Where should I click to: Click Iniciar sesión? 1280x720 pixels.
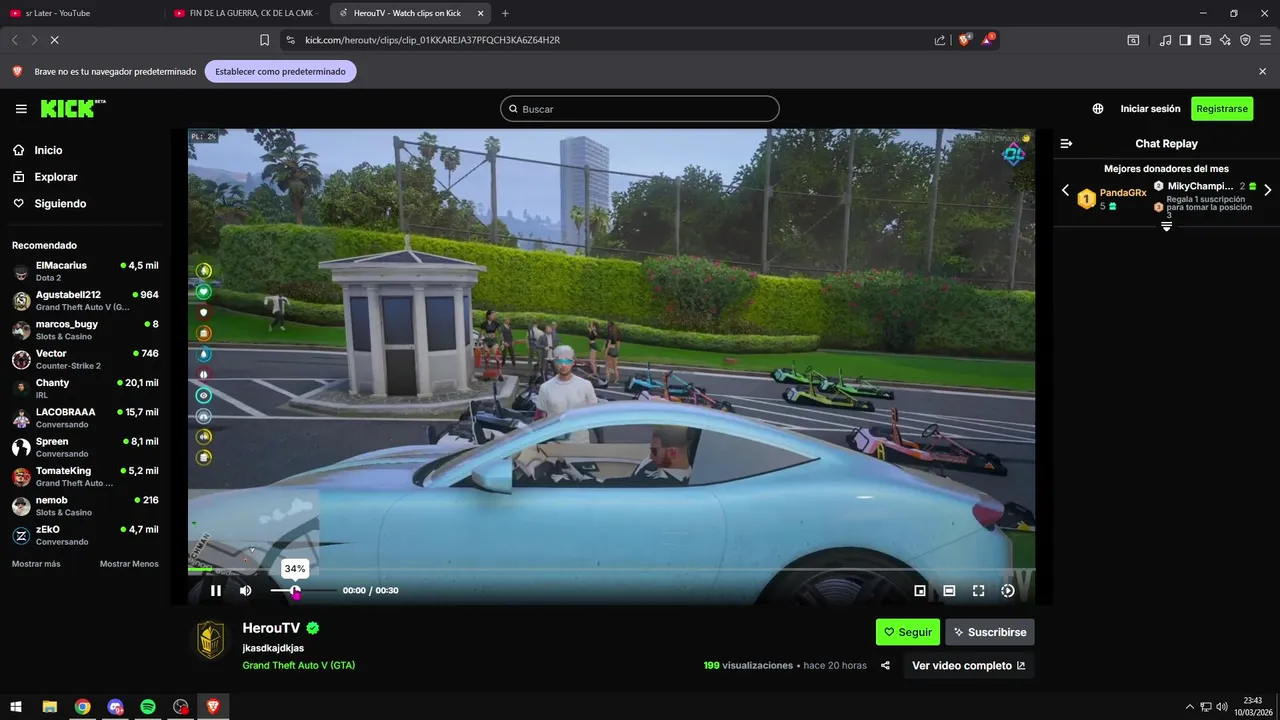(1150, 109)
